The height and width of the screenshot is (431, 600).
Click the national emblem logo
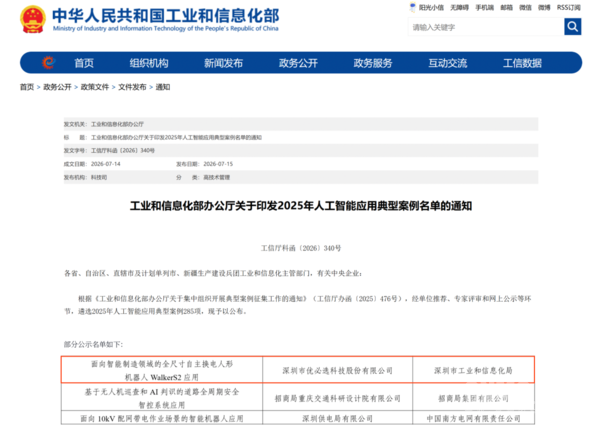click(33, 19)
